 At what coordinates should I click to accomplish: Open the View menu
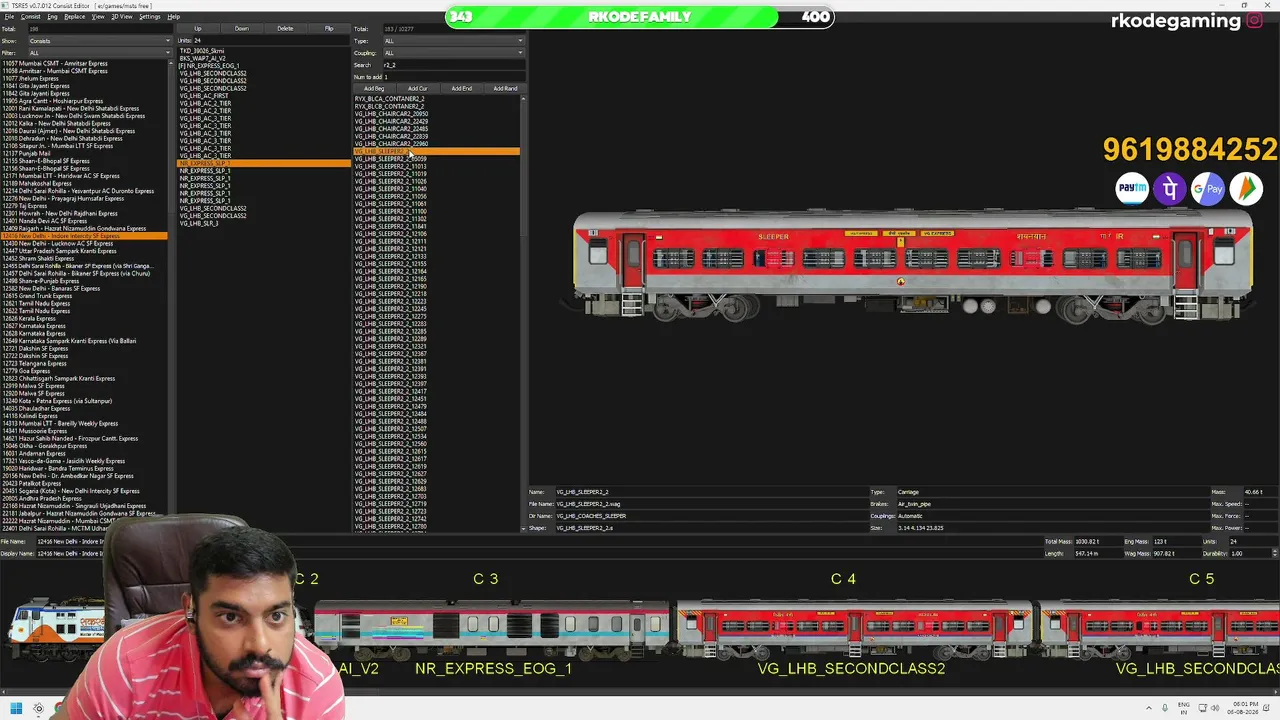pos(98,17)
